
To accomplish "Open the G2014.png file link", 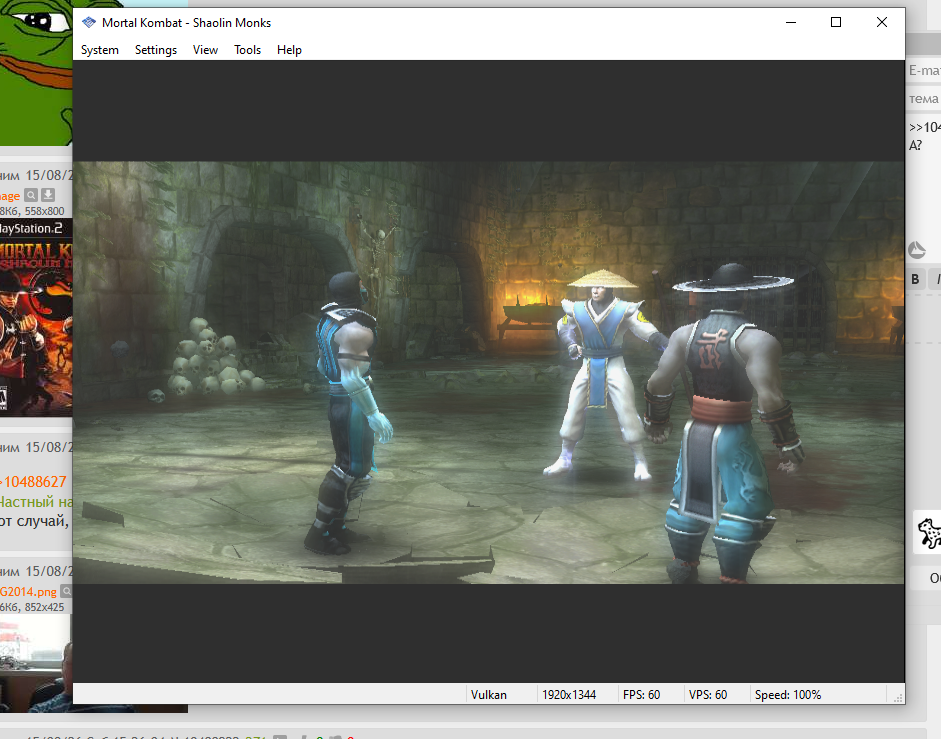I will coord(29,592).
